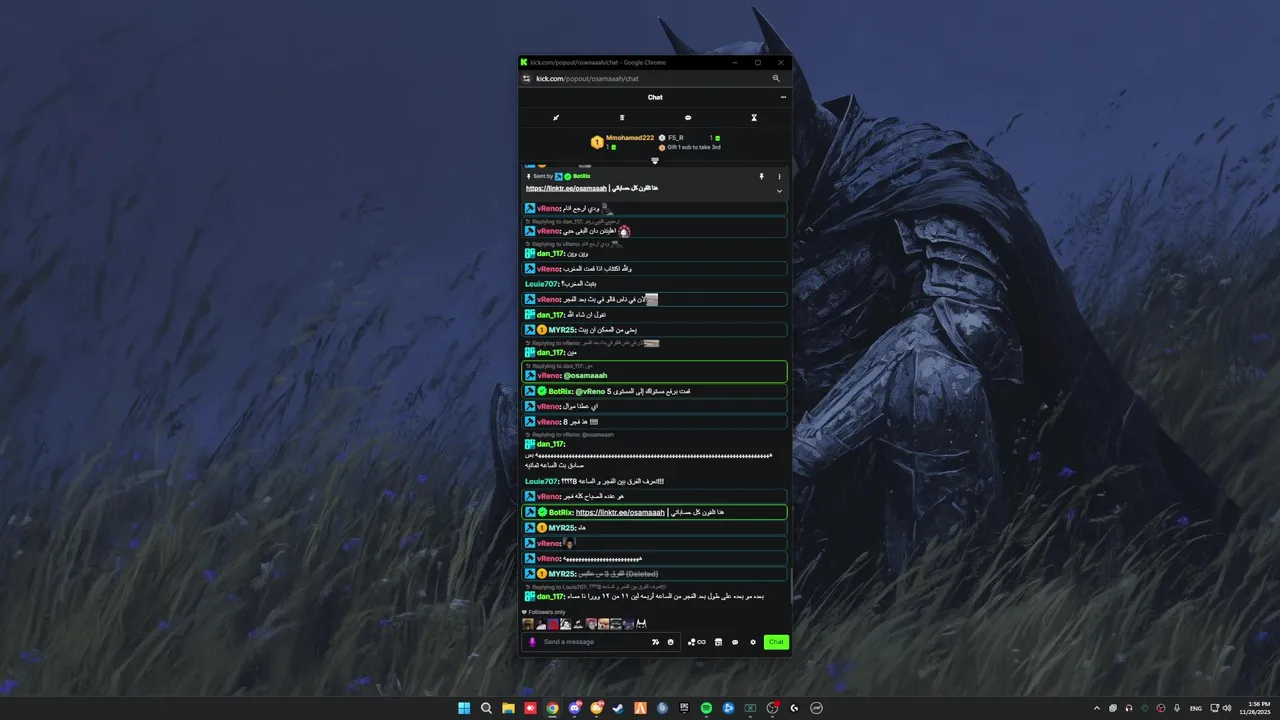The width and height of the screenshot is (1280, 720).
Task: Click username Louie707 asking about the difference
Action: coord(541,481)
